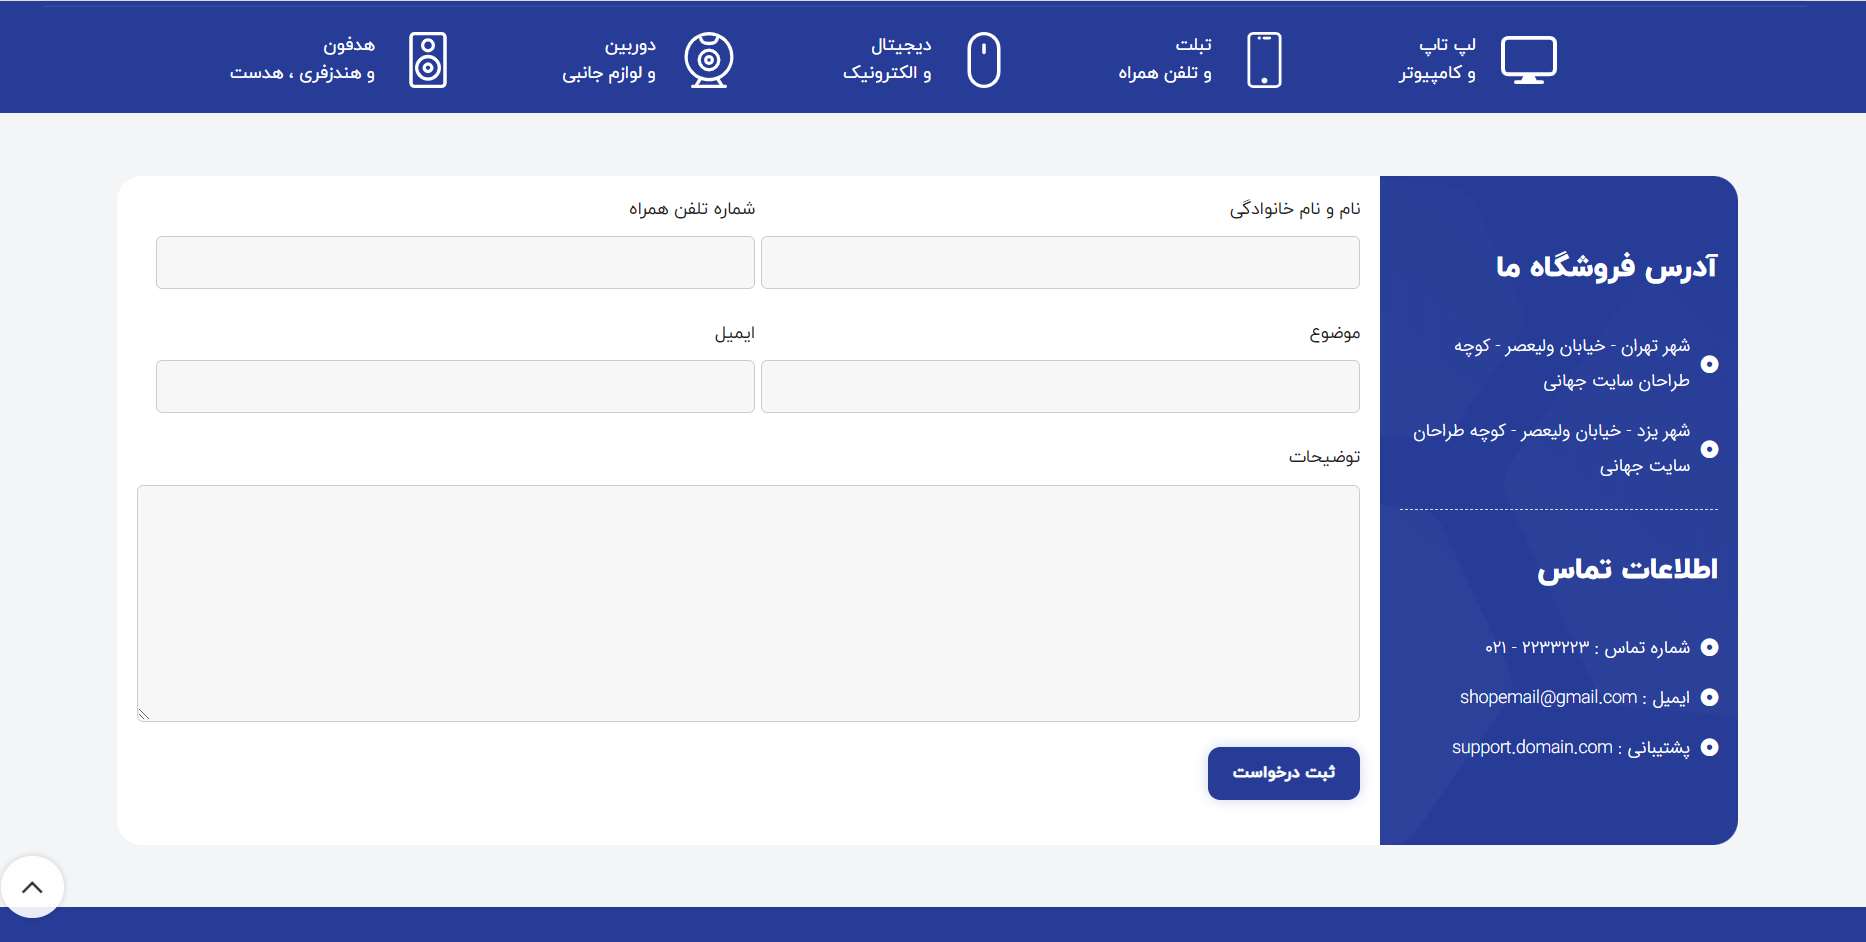Open the لپ تاپ و کامپیوتر category
This screenshot has height=942, width=1866.
pos(1437,59)
